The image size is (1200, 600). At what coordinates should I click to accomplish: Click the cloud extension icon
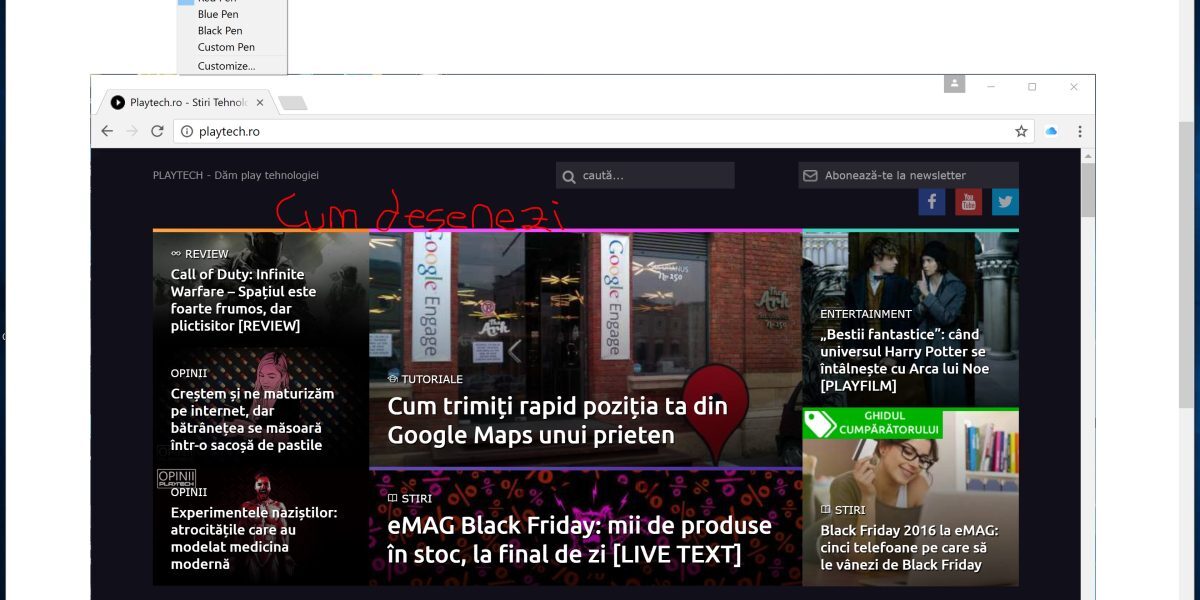coord(1051,131)
